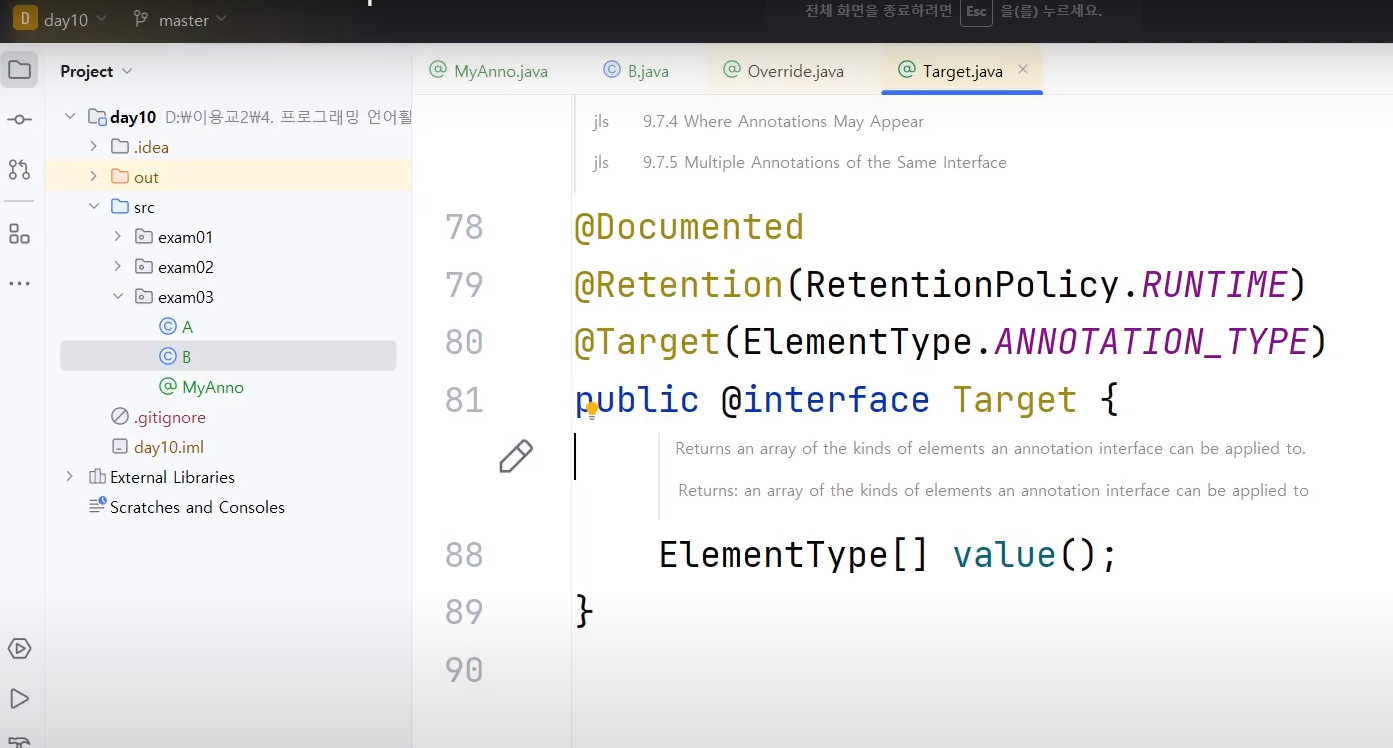The image size is (1393, 748).
Task: Select the out folder row
Action: pyautogui.click(x=228, y=177)
